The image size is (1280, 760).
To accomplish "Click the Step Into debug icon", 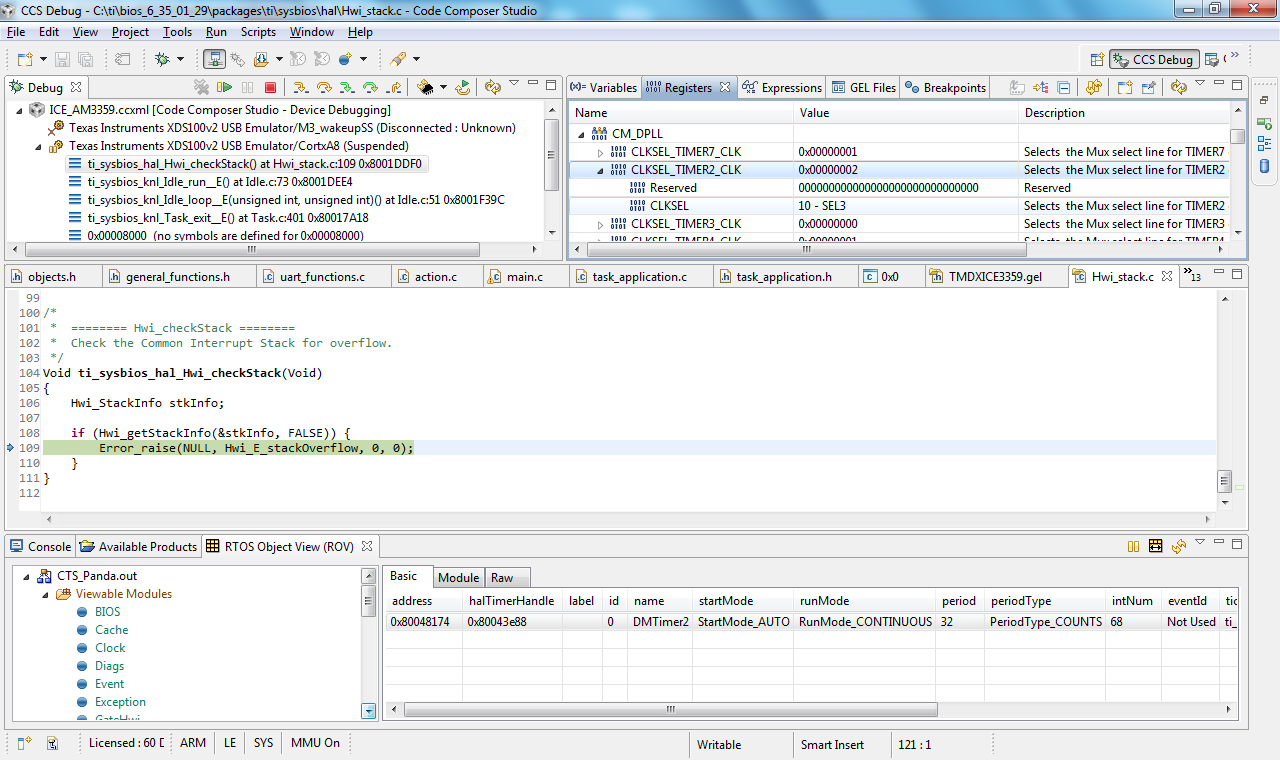I will (x=299, y=88).
